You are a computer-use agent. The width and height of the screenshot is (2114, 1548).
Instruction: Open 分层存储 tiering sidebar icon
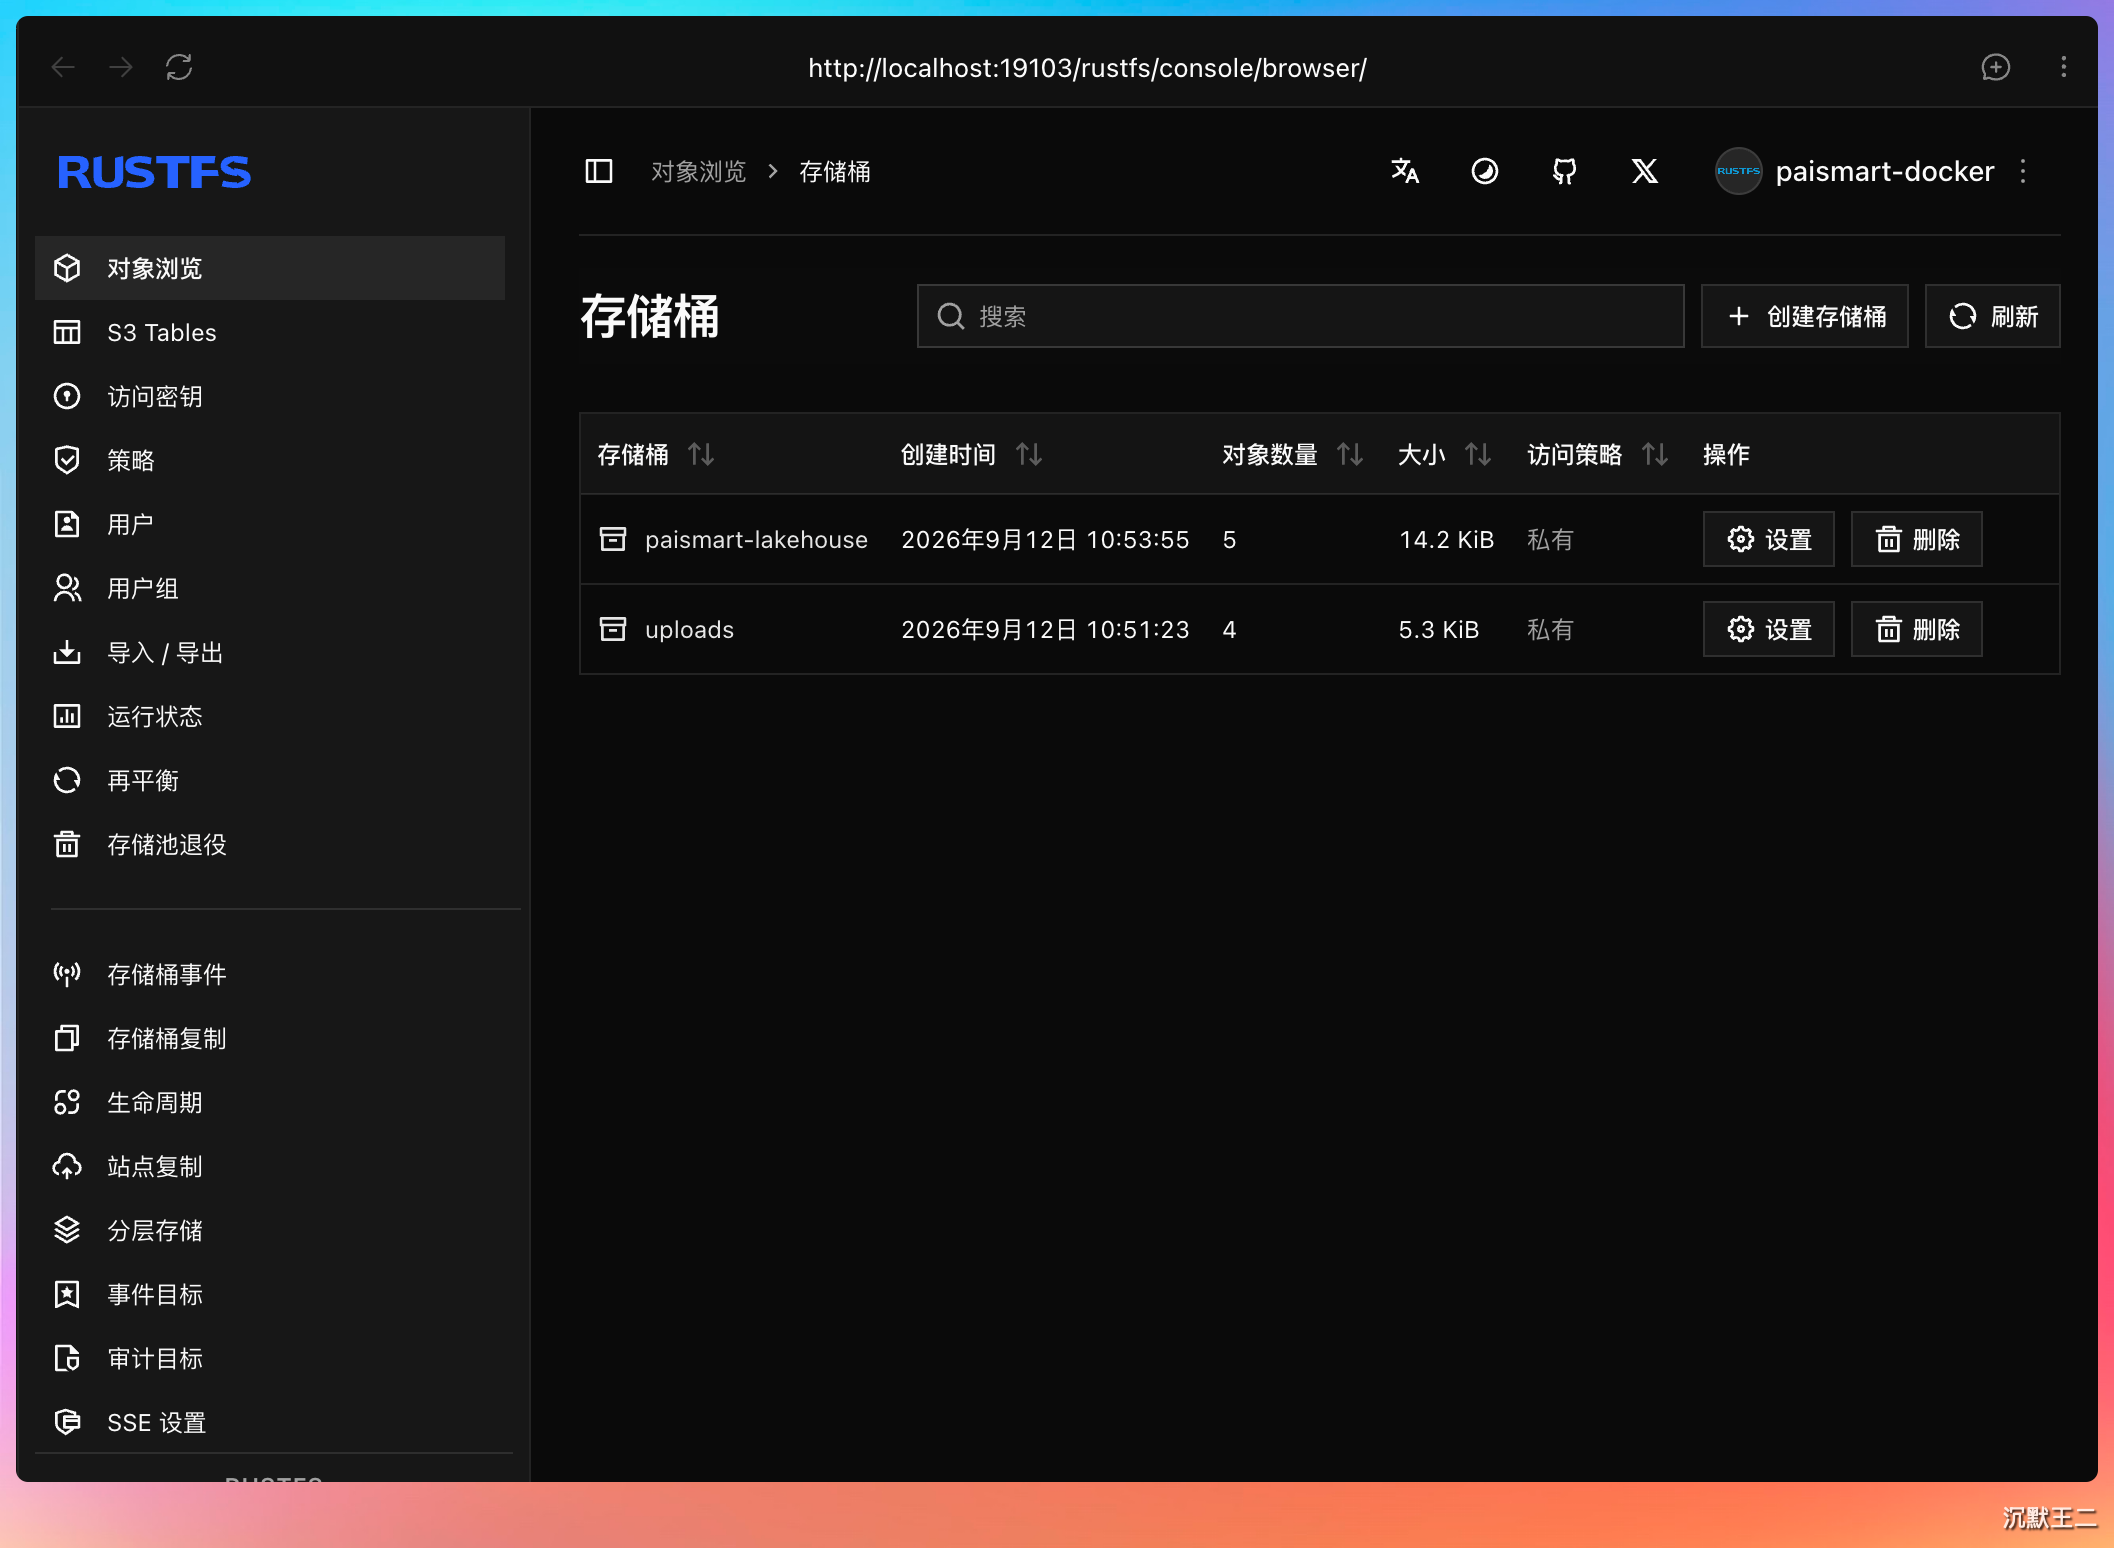tap(67, 1230)
